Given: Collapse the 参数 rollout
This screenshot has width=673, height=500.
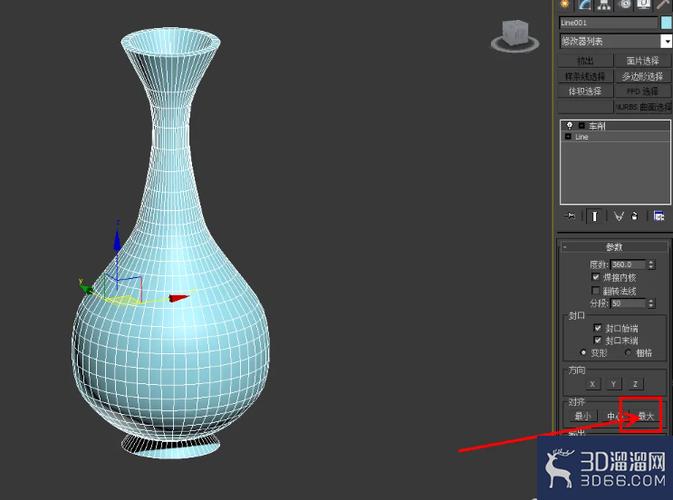Looking at the screenshot, I should click(613, 247).
